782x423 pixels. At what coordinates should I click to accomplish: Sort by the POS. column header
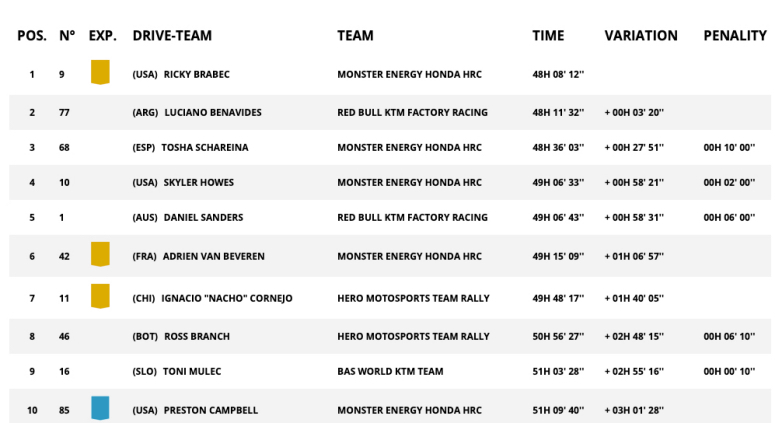pos(31,36)
